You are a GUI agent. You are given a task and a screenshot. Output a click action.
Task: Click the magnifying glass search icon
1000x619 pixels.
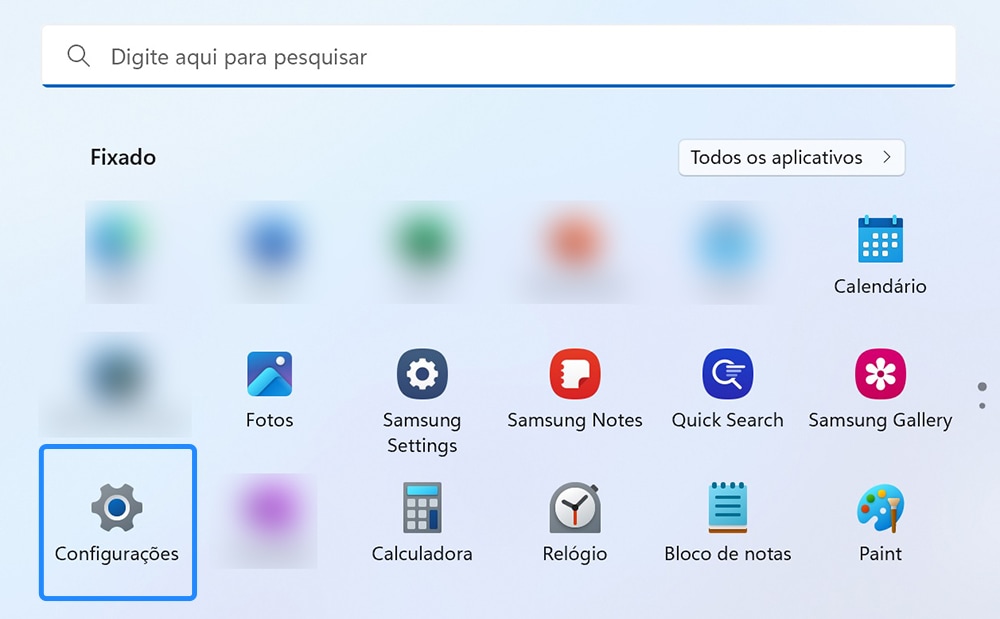(x=78, y=56)
